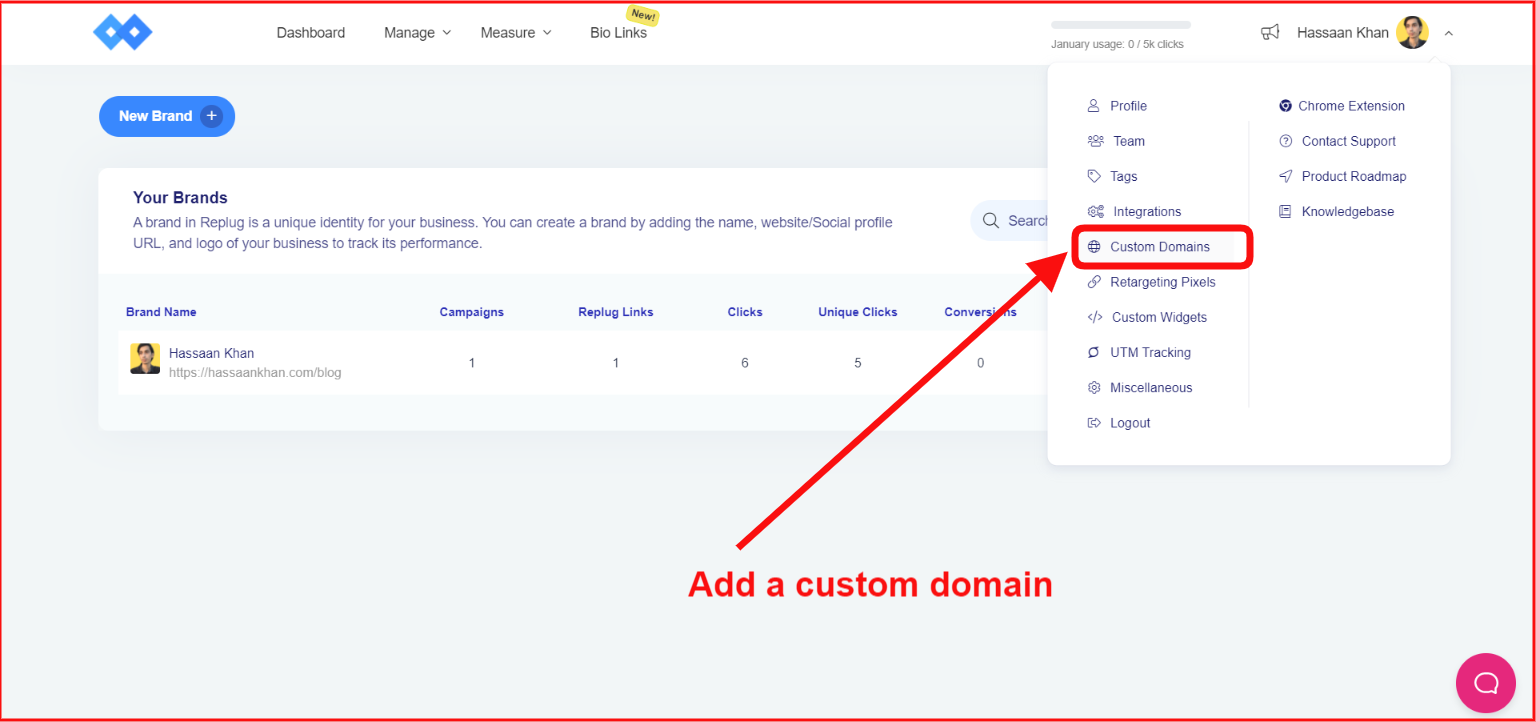The height and width of the screenshot is (722, 1536).
Task: Click the Hassaan Khan account name
Action: [1343, 33]
